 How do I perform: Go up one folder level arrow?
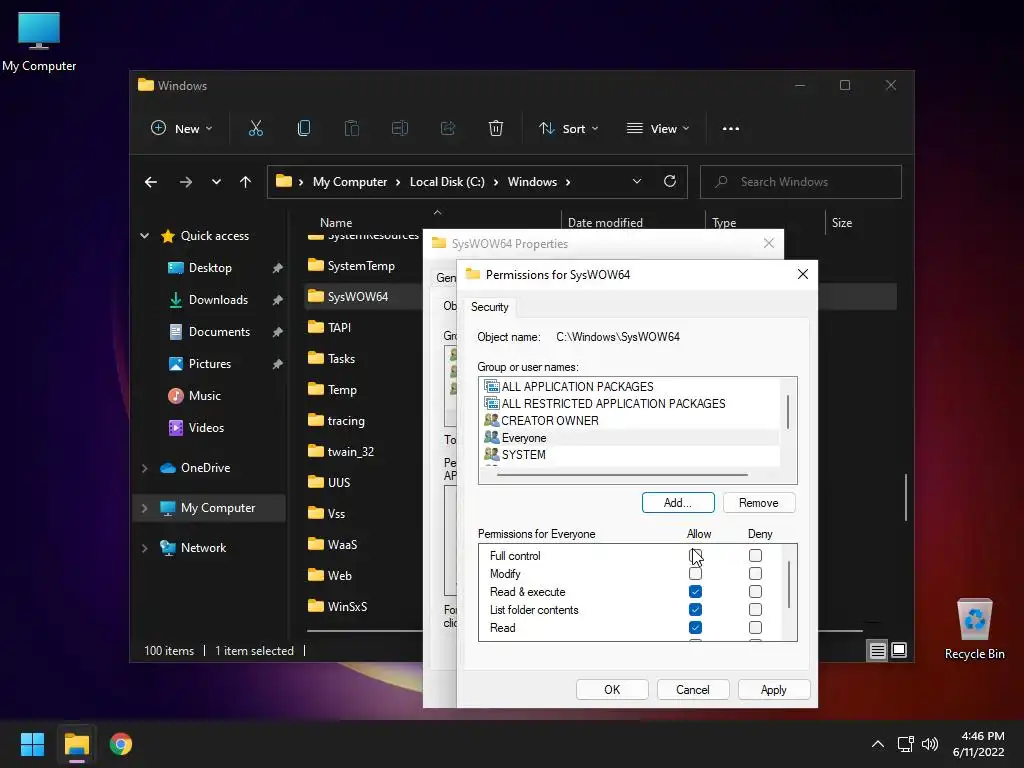click(x=246, y=182)
